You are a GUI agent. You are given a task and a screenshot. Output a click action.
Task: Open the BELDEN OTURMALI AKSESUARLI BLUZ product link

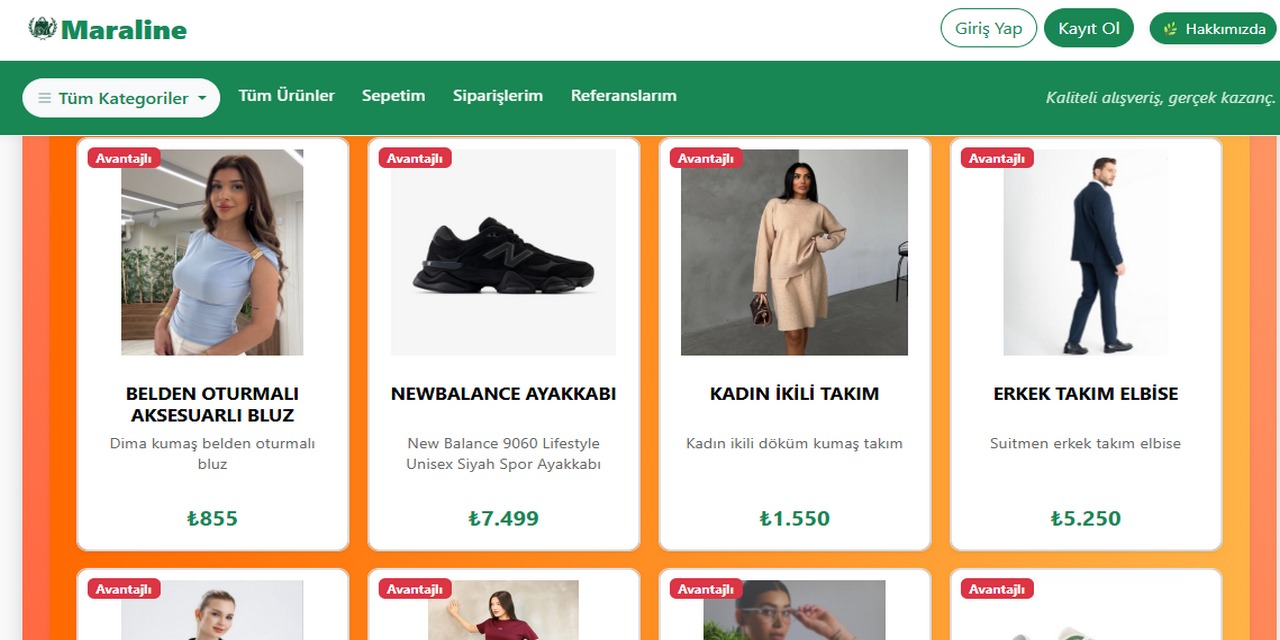pos(212,405)
